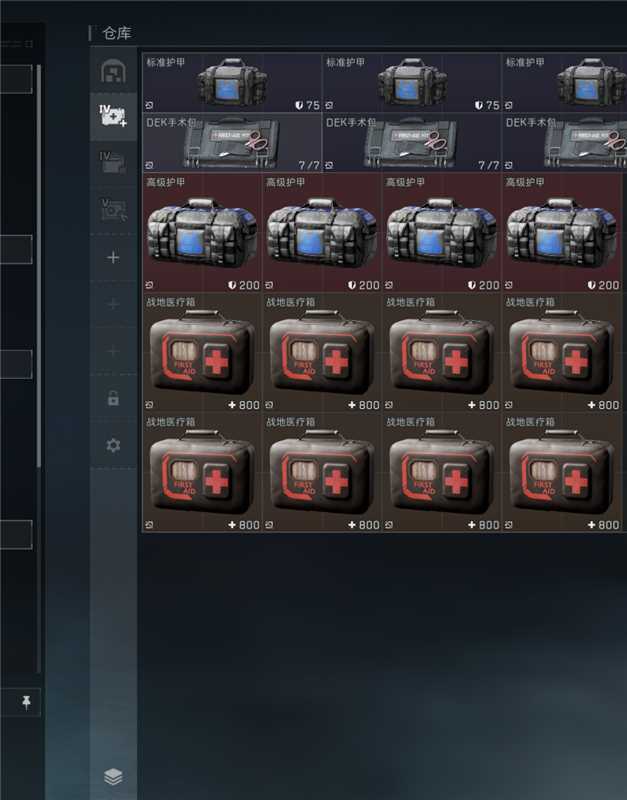The height and width of the screenshot is (800, 627).
Task: Click the rotate icon on the first 标准护甲
Action: click(149, 106)
